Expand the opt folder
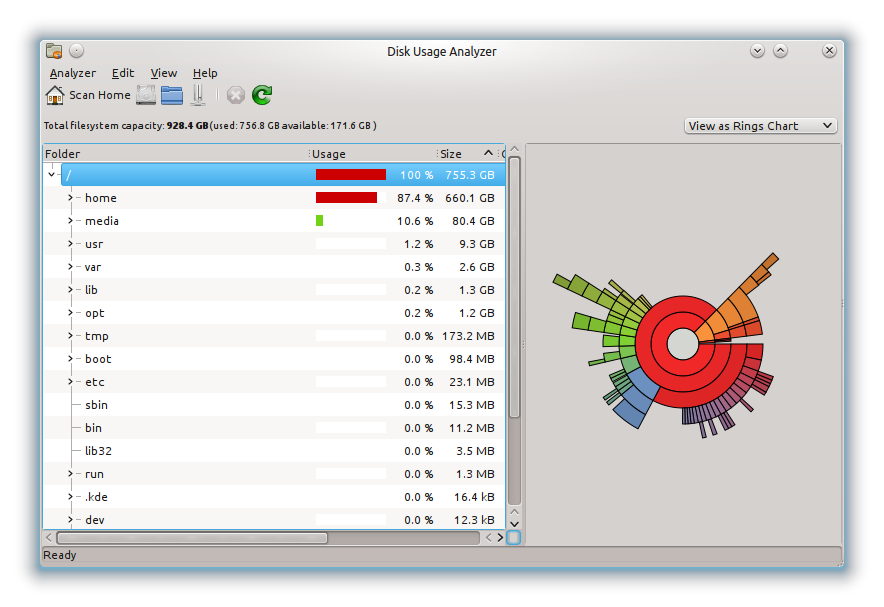This screenshot has height=607, width=884. [70, 313]
